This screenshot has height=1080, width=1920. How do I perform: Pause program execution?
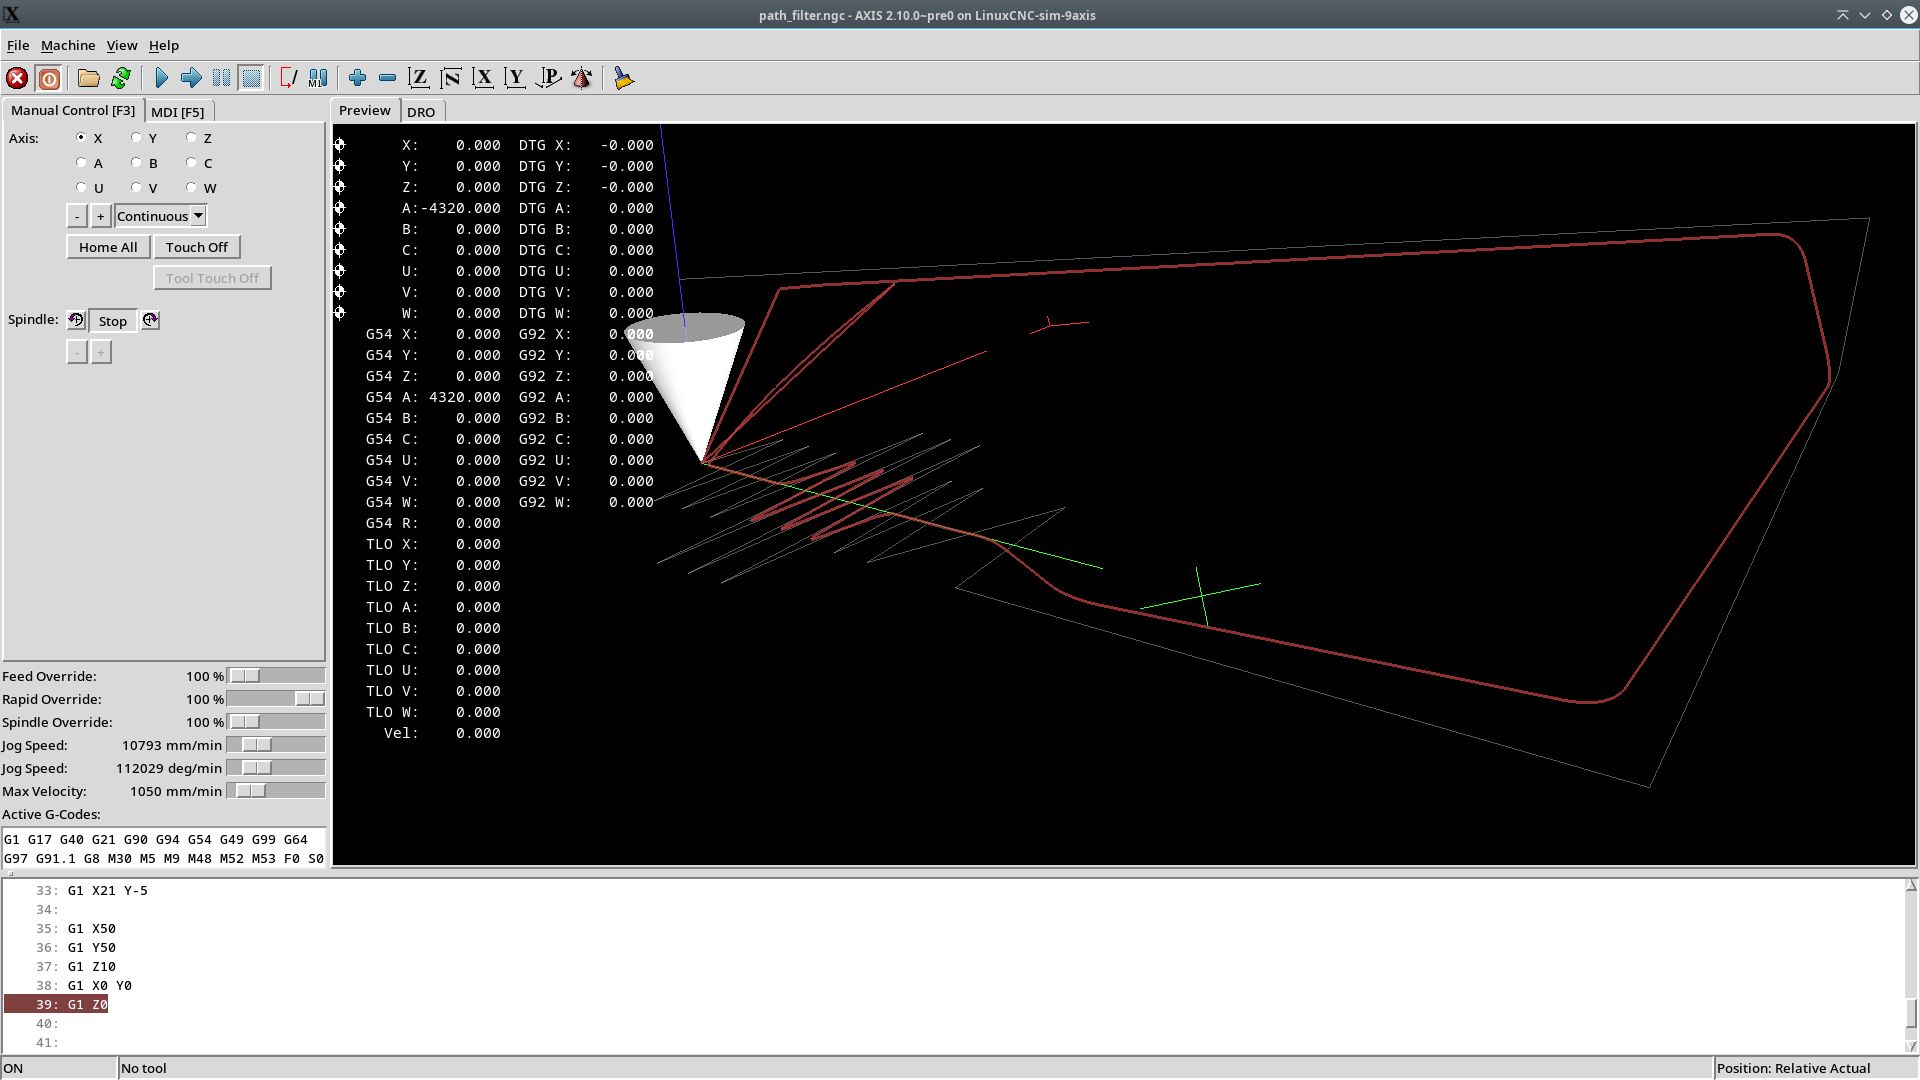[221, 78]
